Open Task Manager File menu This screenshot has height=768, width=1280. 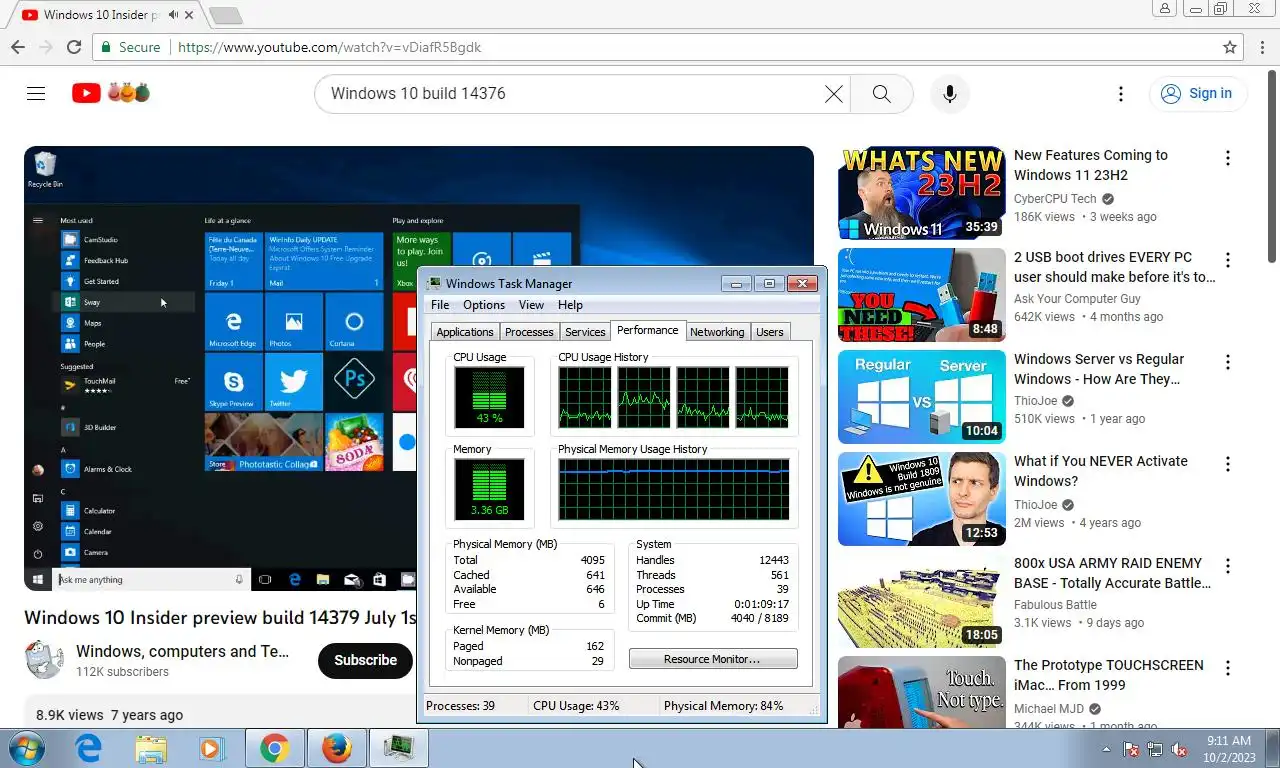pos(440,305)
